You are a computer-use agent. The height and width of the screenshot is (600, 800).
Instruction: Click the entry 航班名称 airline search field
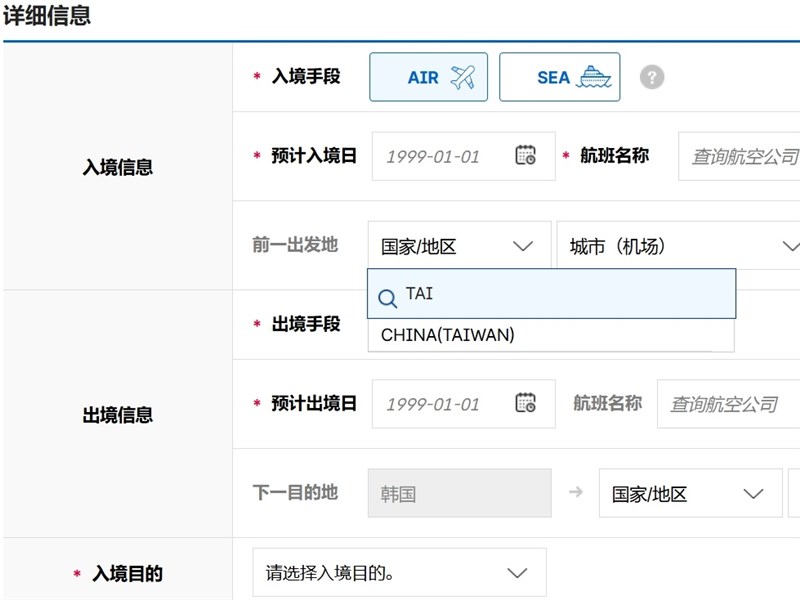pos(740,156)
